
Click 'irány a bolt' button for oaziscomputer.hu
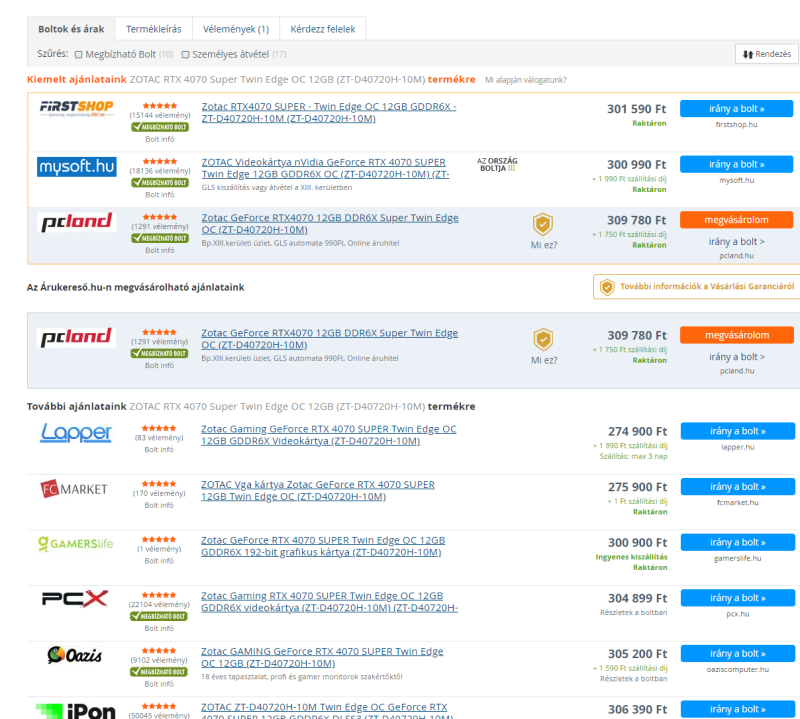738,654
